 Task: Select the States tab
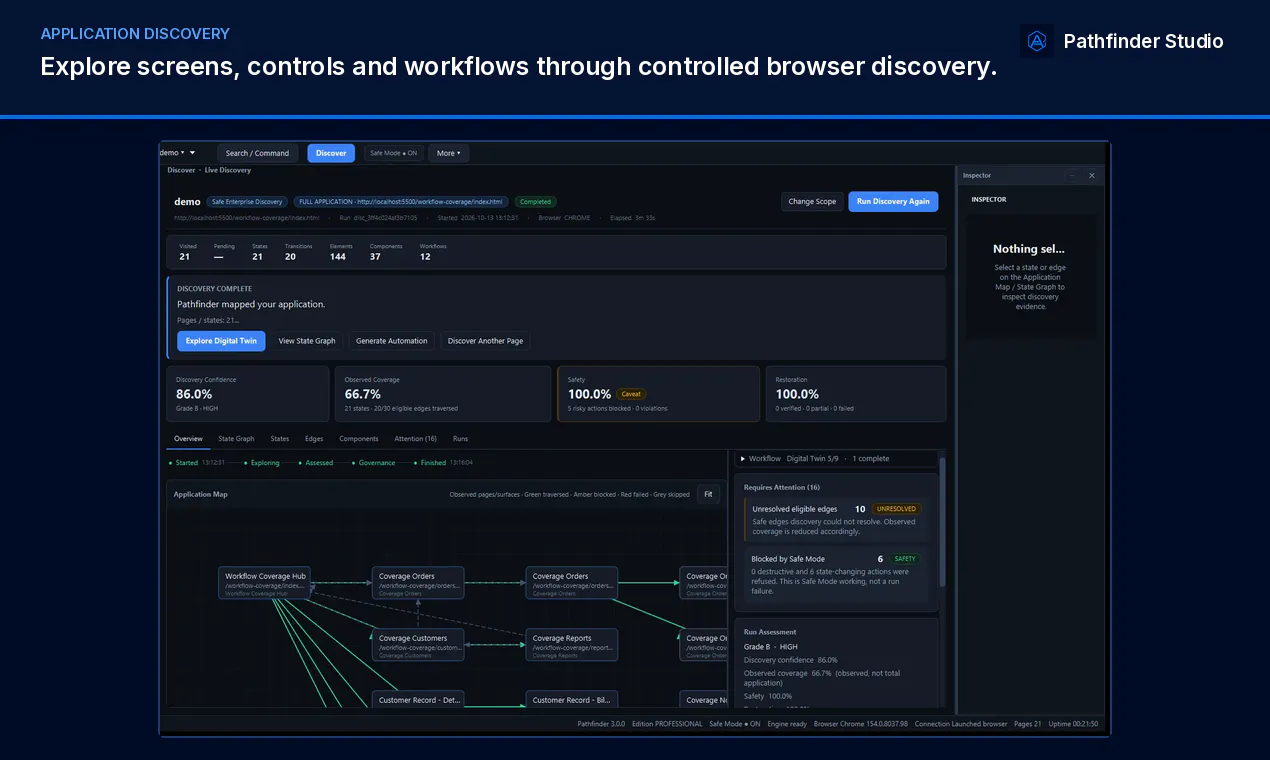(280, 439)
